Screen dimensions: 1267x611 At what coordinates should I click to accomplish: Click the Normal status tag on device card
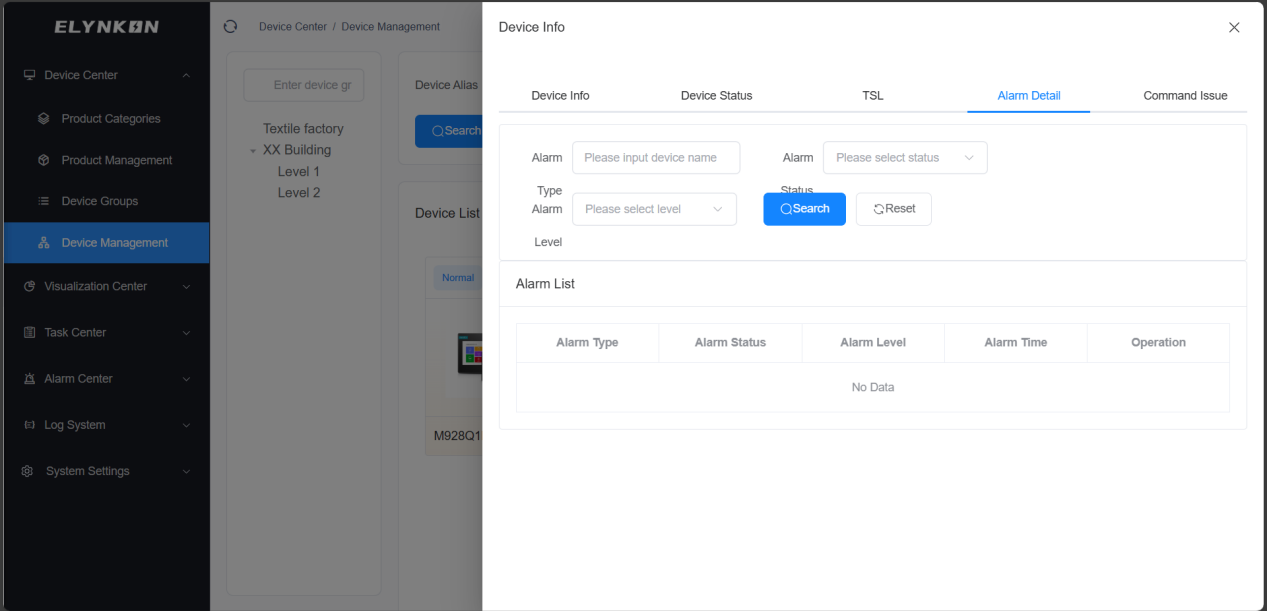pyautogui.click(x=457, y=278)
